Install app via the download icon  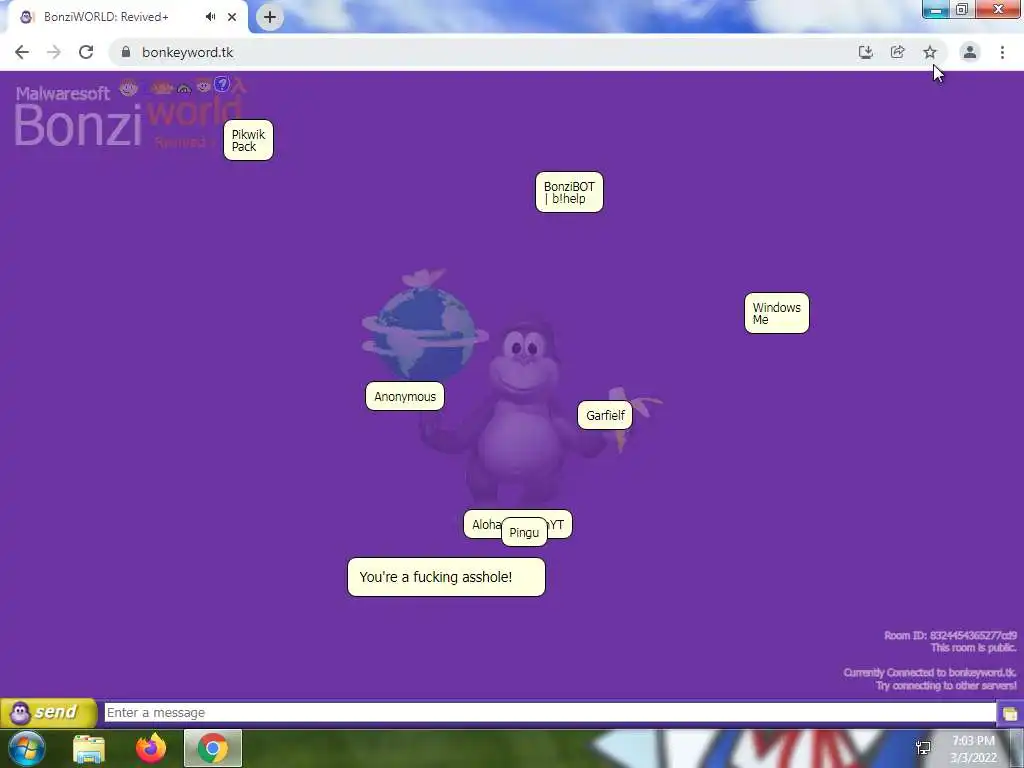(865, 52)
